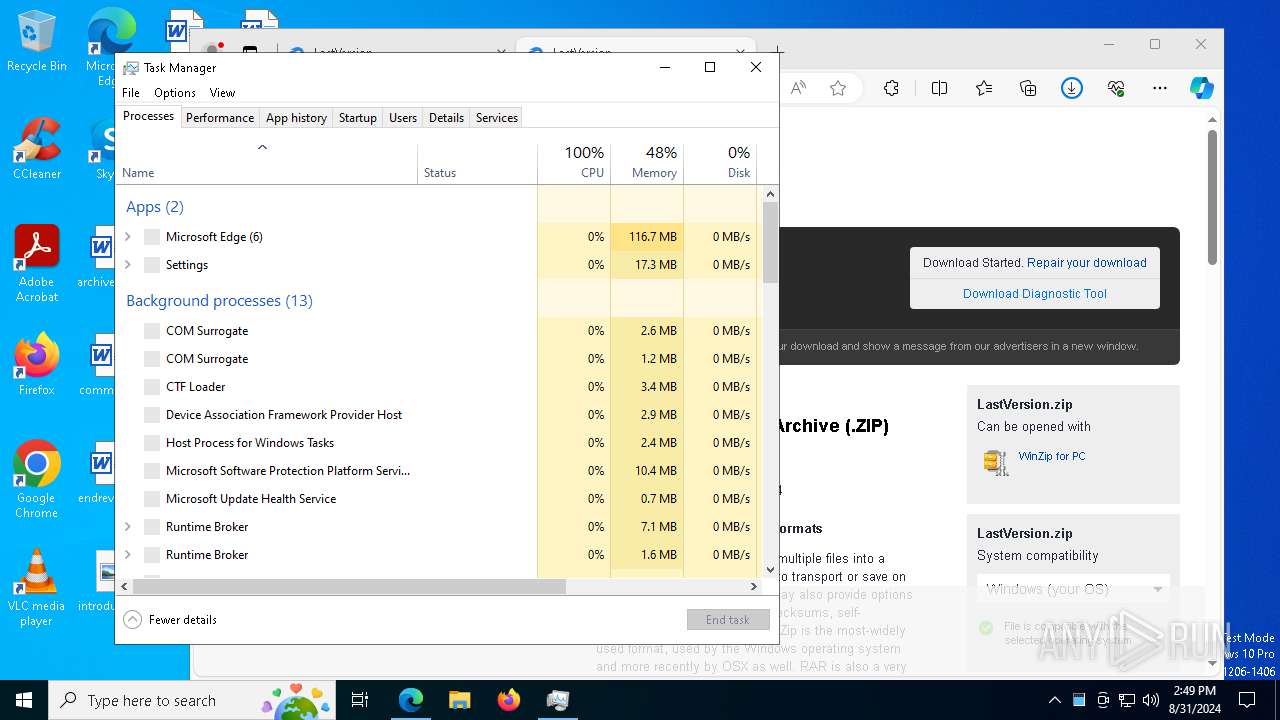Click WinZip for PC link
The width and height of the screenshot is (1280, 720).
pyautogui.click(x=1052, y=456)
